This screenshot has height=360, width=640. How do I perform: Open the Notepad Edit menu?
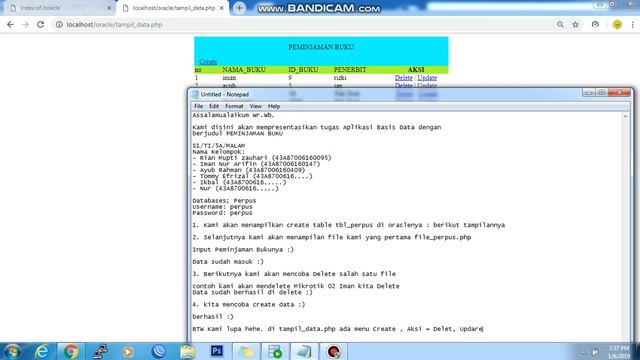tap(214, 106)
